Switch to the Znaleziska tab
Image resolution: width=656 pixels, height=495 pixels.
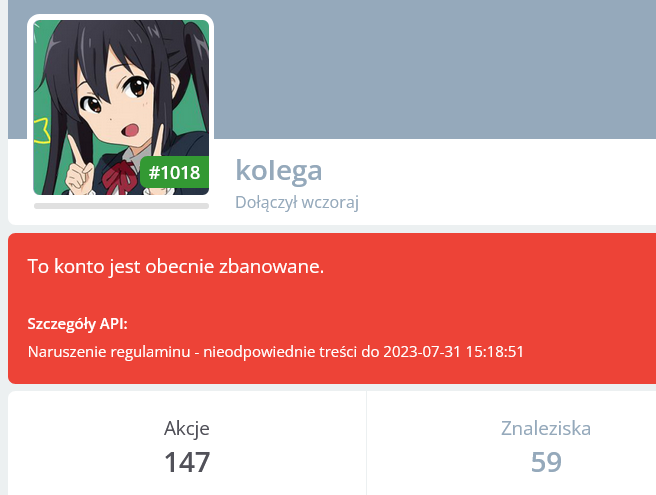click(x=546, y=446)
